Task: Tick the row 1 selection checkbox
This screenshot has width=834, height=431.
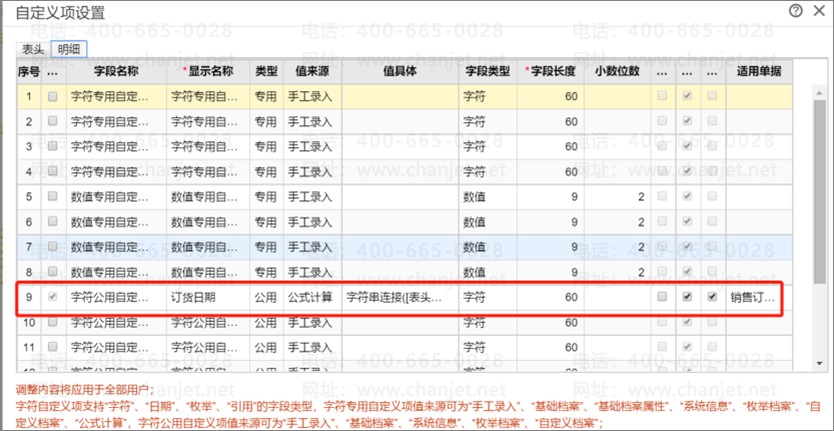Action: click(x=52, y=96)
